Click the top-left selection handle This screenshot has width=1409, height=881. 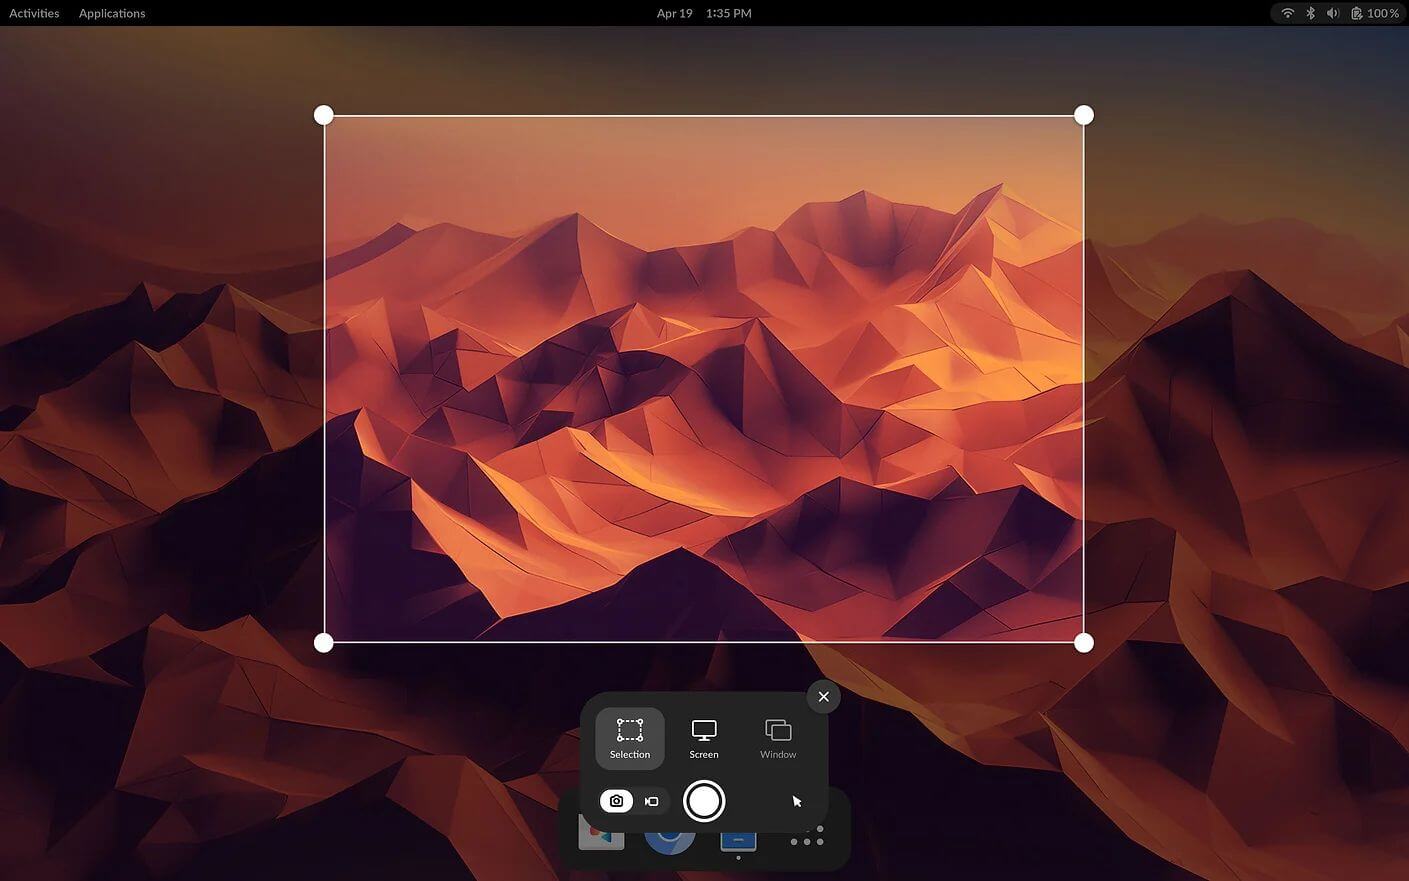point(323,114)
